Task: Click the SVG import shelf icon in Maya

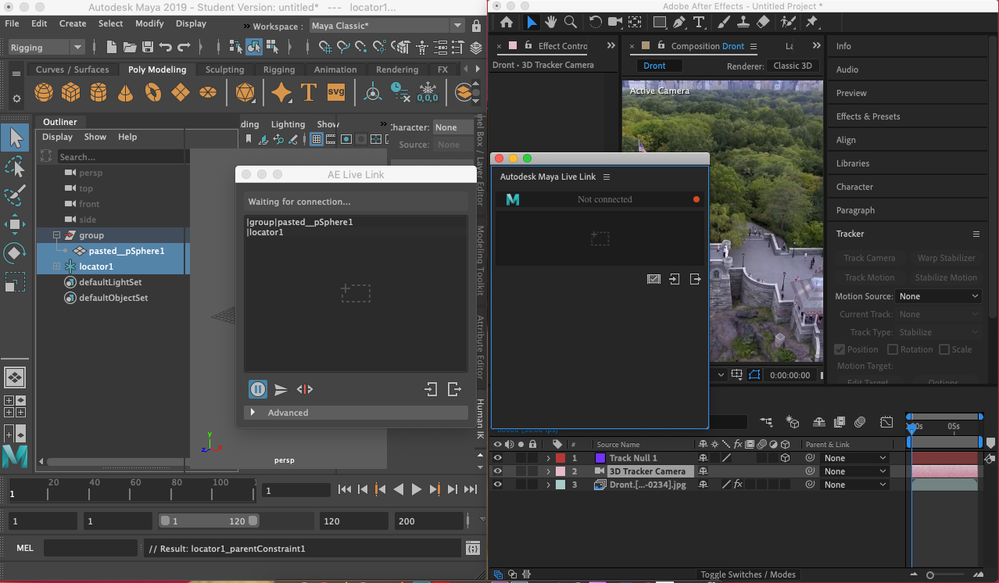Action: pyautogui.click(x=336, y=92)
